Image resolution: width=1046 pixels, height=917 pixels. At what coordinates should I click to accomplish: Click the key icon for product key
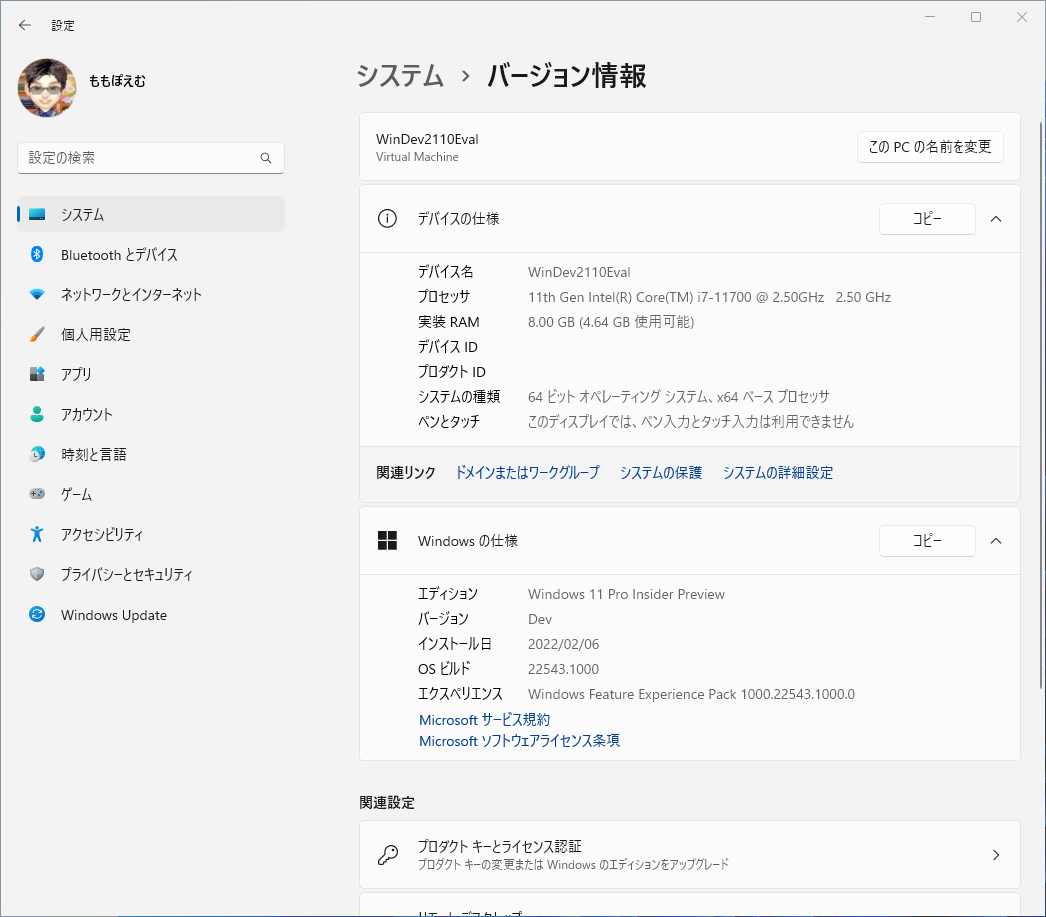(388, 854)
